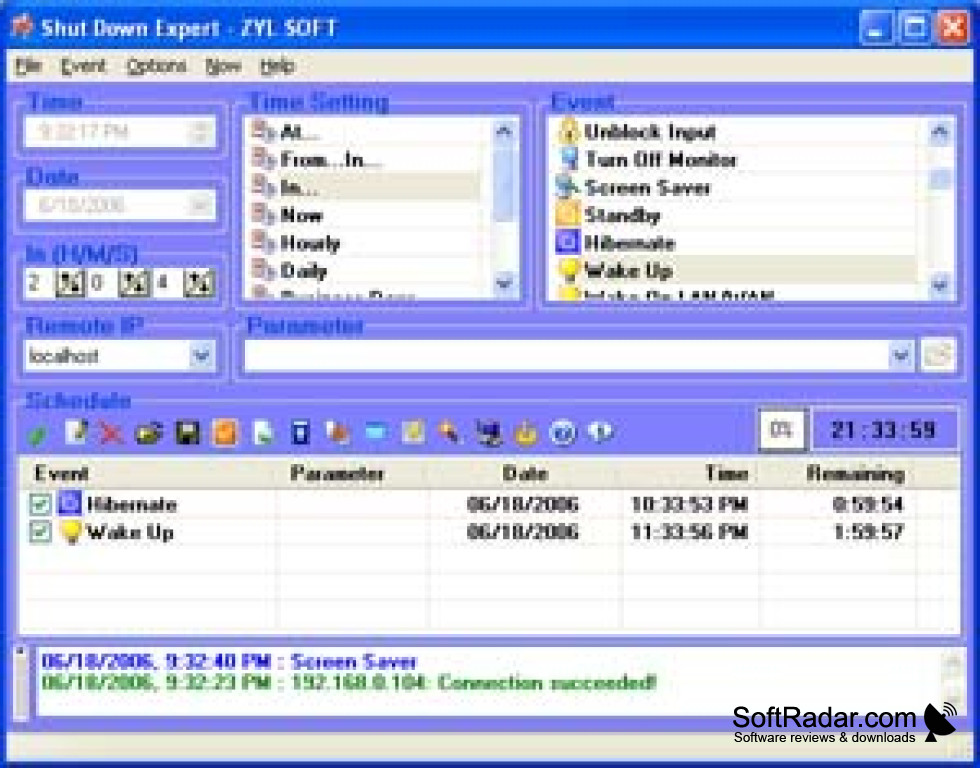Click the 0% progress indicator box

click(x=782, y=430)
